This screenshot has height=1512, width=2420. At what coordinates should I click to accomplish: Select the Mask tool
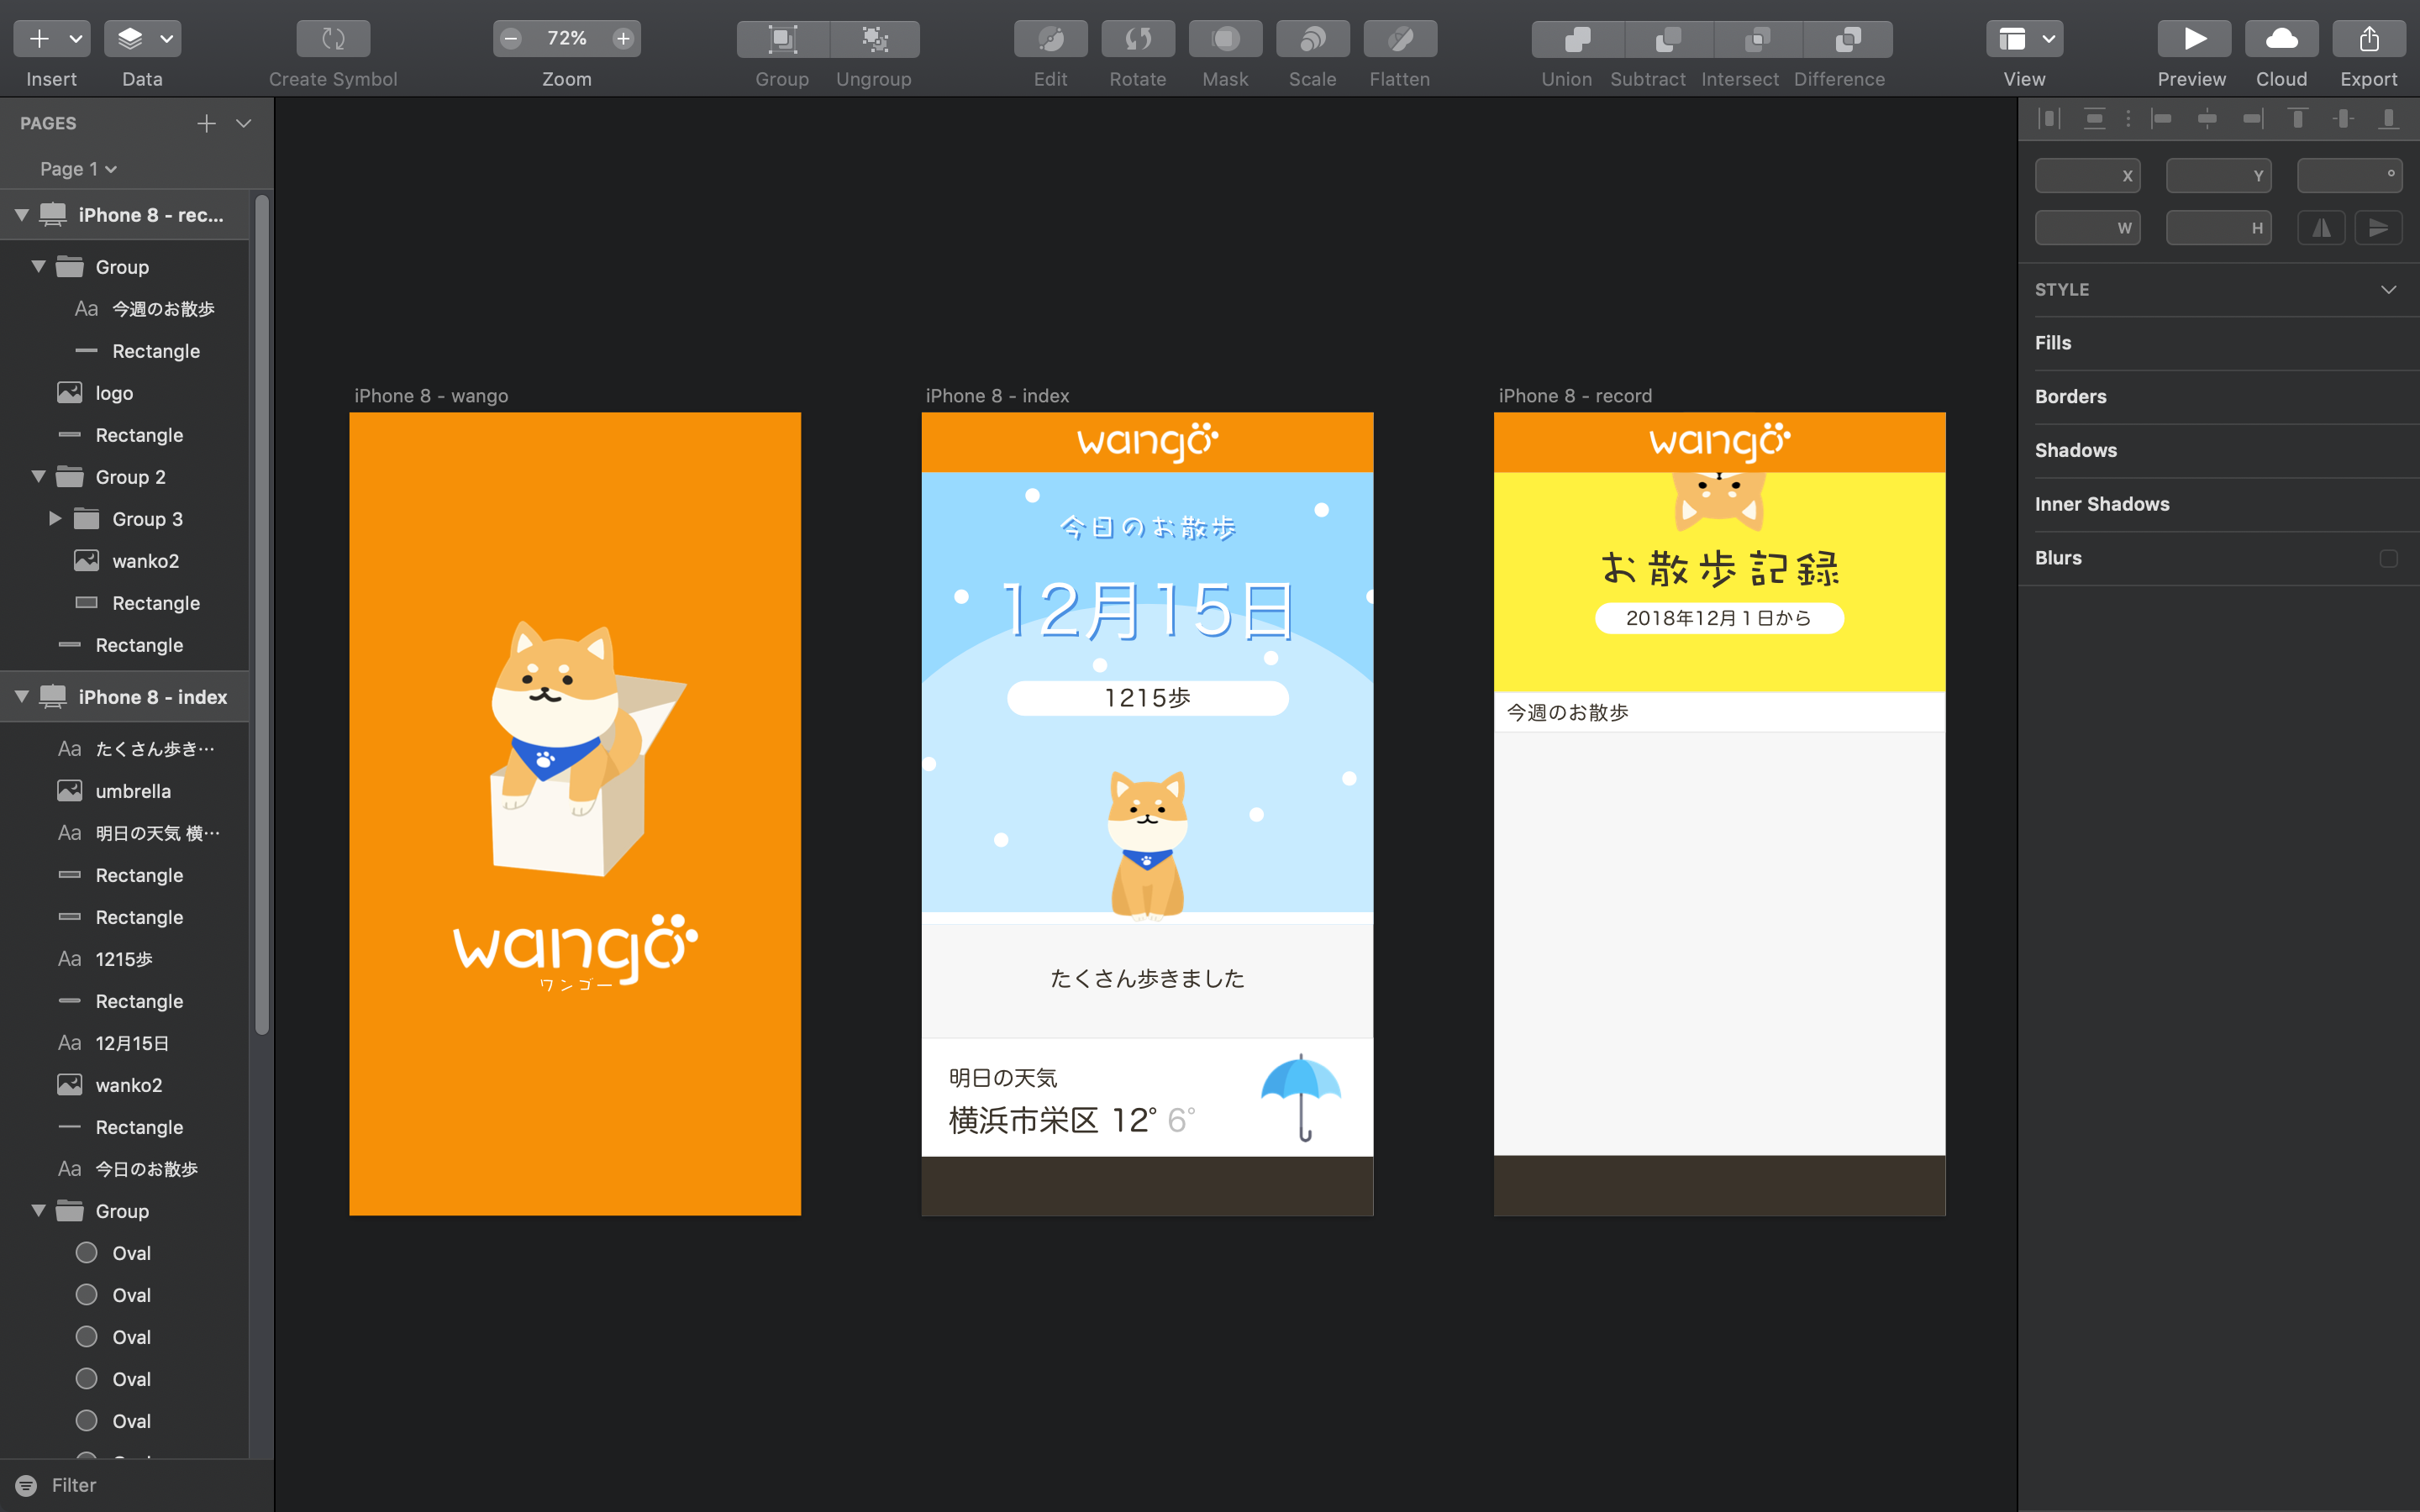click(x=1225, y=39)
